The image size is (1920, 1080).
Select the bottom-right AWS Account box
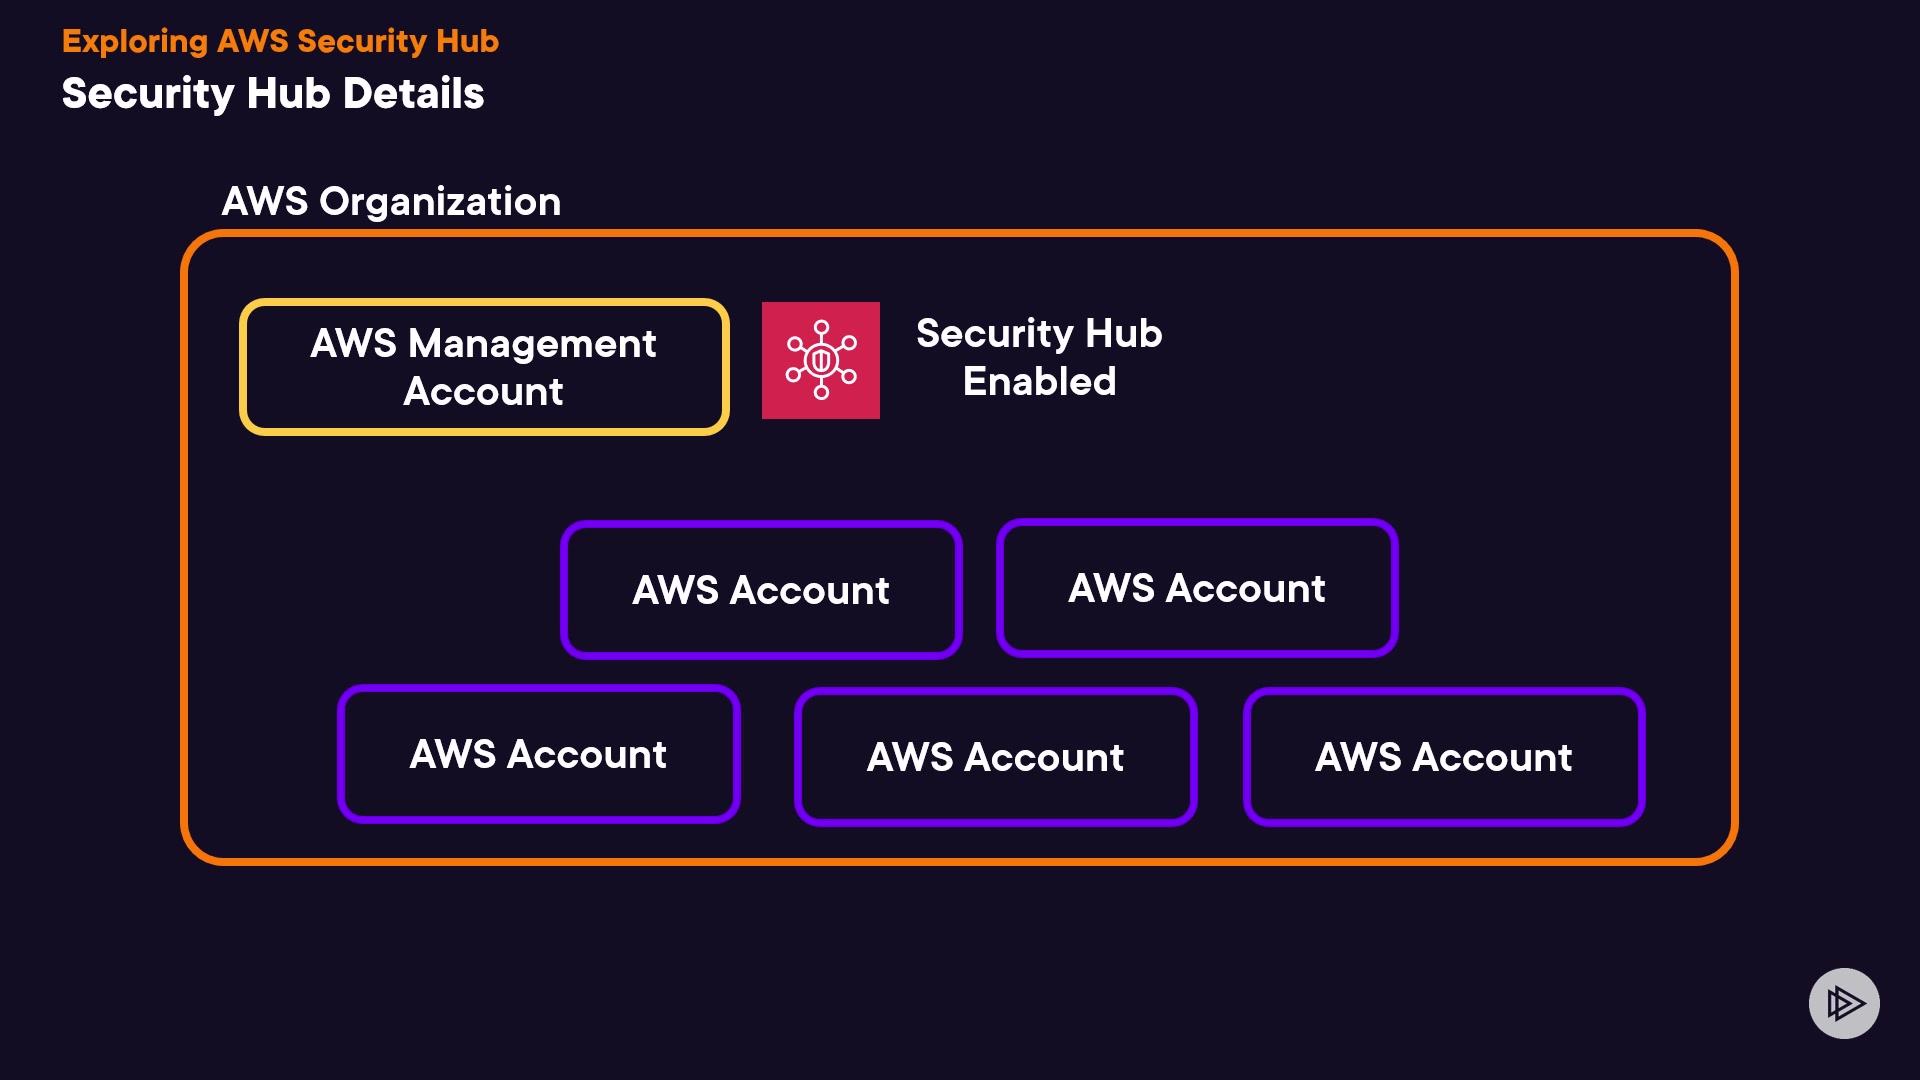click(1443, 757)
